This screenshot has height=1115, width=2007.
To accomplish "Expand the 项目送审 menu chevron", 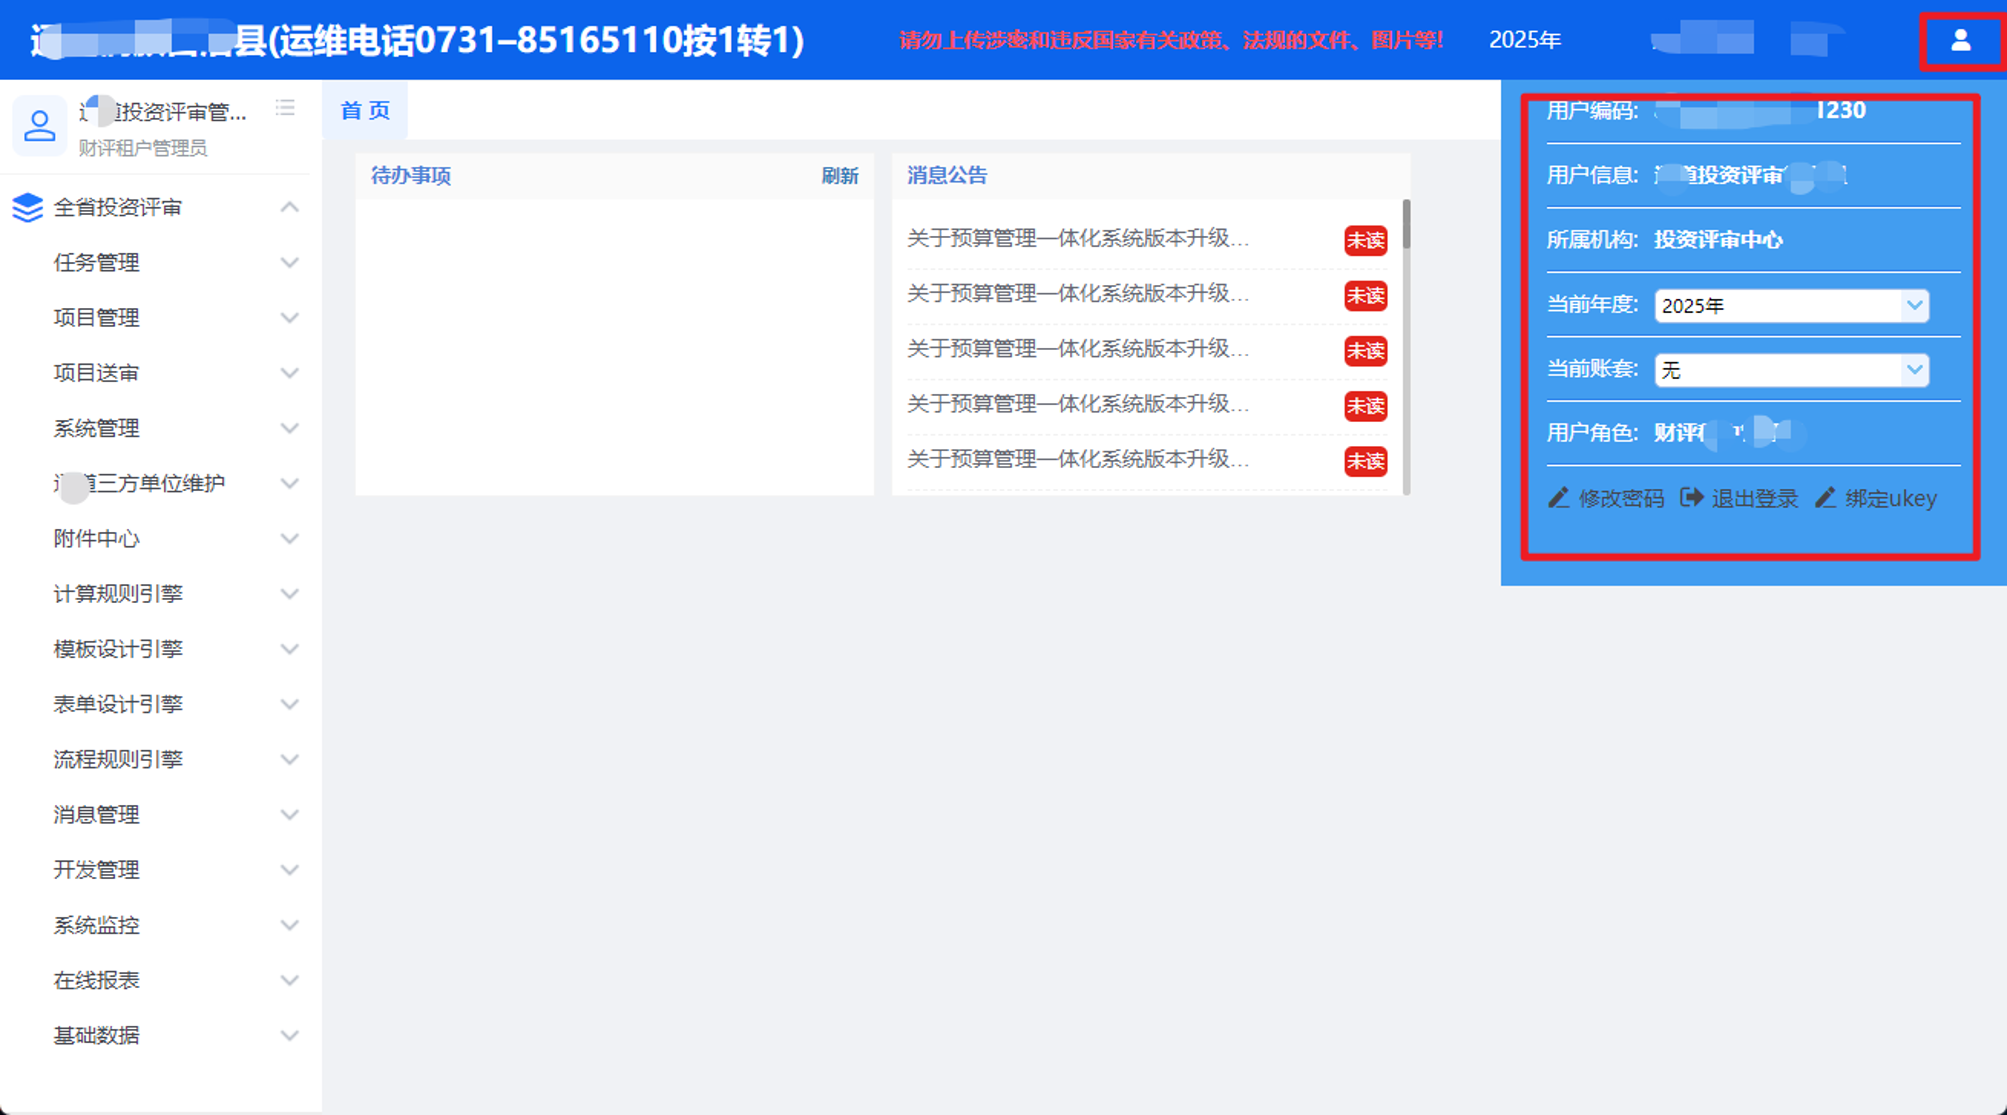I will 290,373.
